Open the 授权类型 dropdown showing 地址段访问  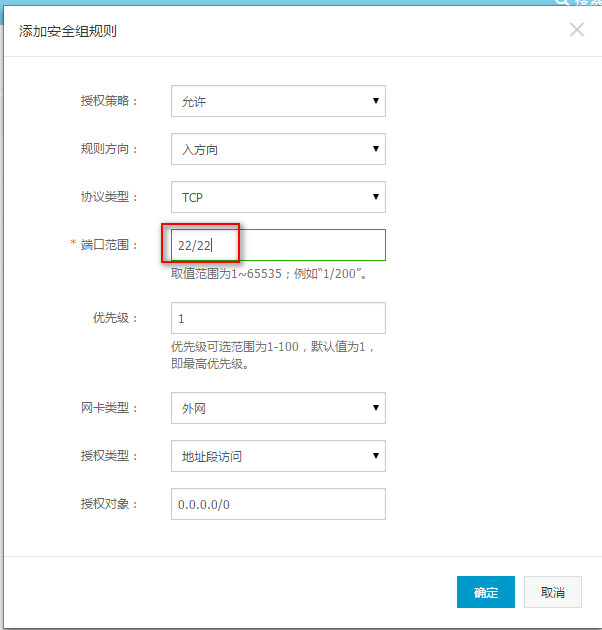[278, 456]
